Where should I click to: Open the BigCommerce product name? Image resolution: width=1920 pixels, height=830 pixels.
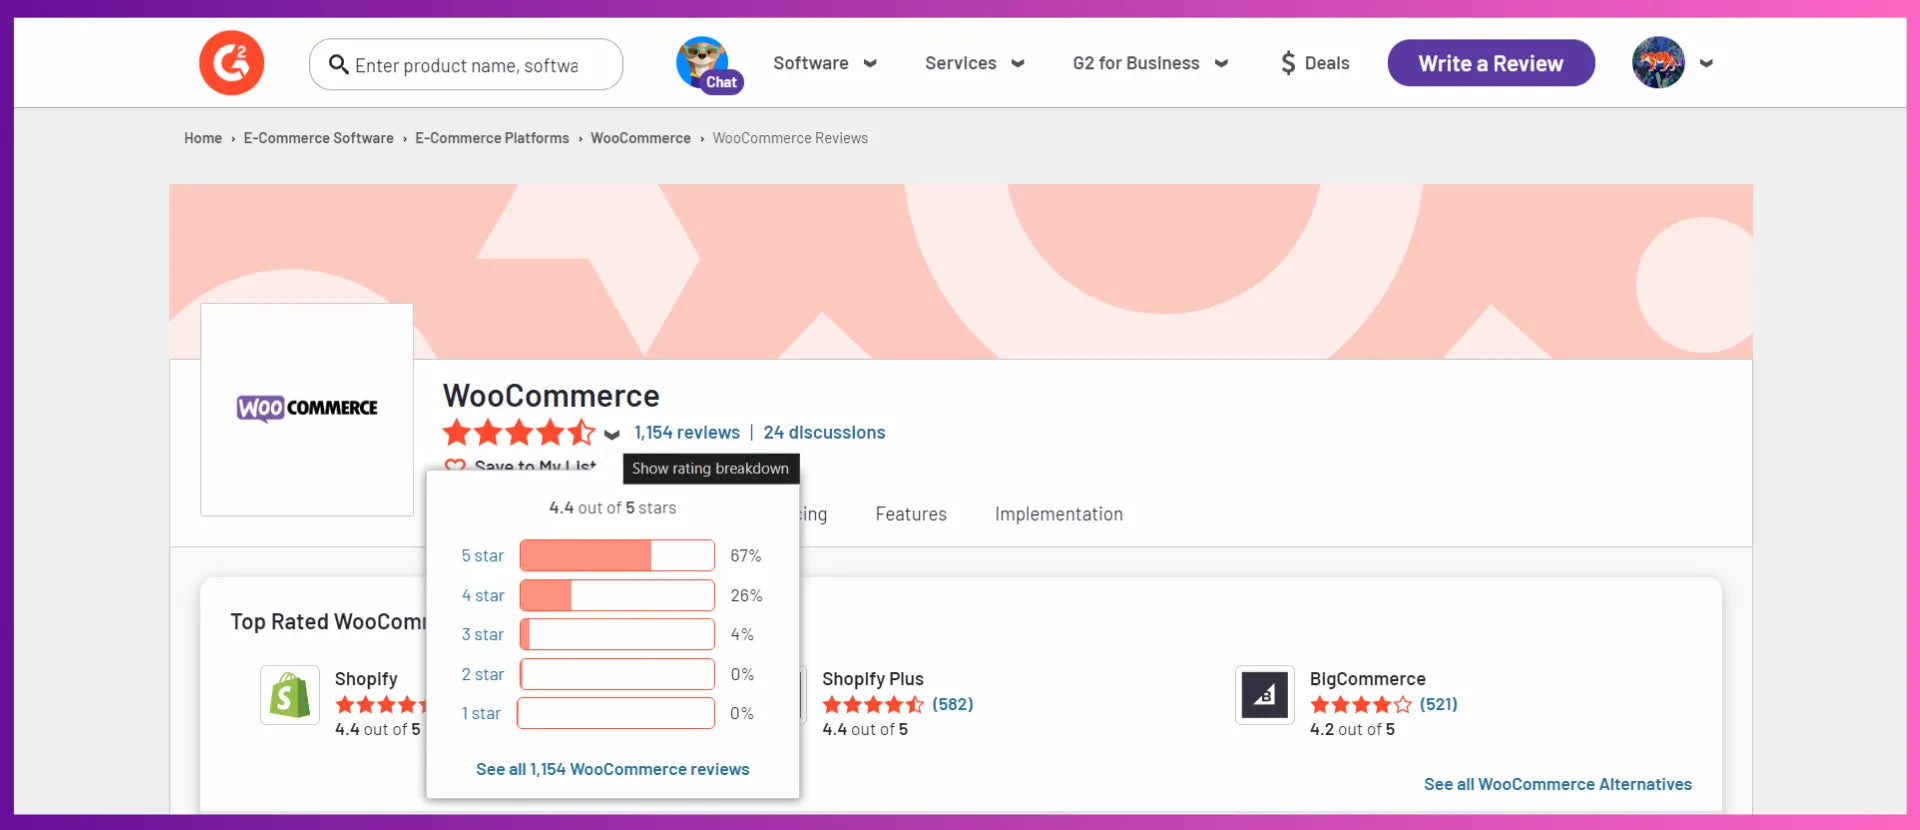(x=1368, y=679)
